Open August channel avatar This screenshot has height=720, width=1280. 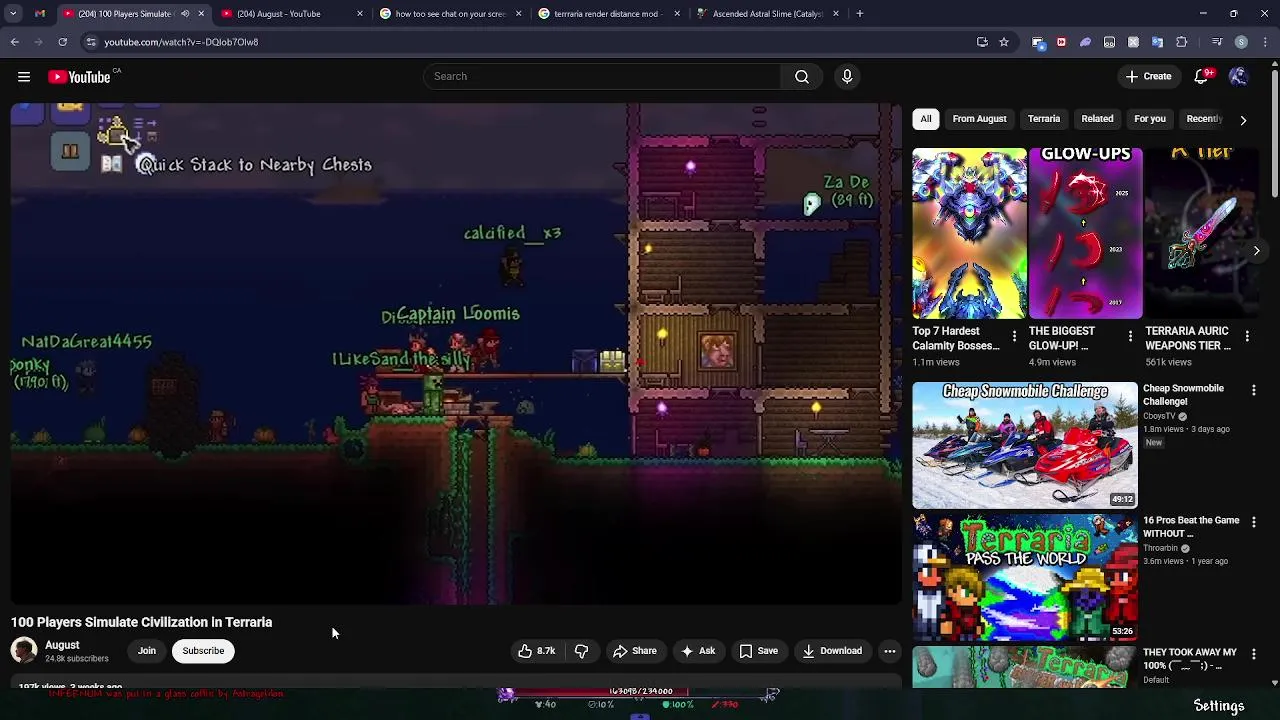click(x=24, y=651)
